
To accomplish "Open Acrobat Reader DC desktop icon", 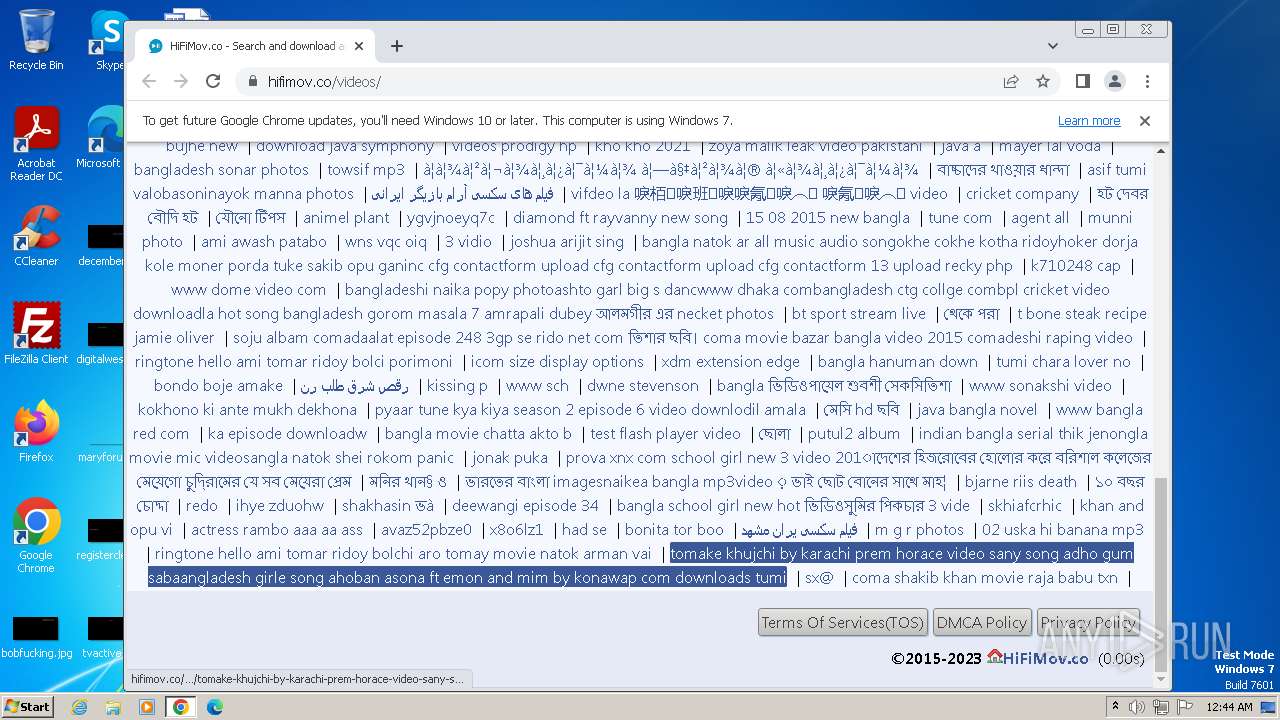I will pyautogui.click(x=36, y=145).
